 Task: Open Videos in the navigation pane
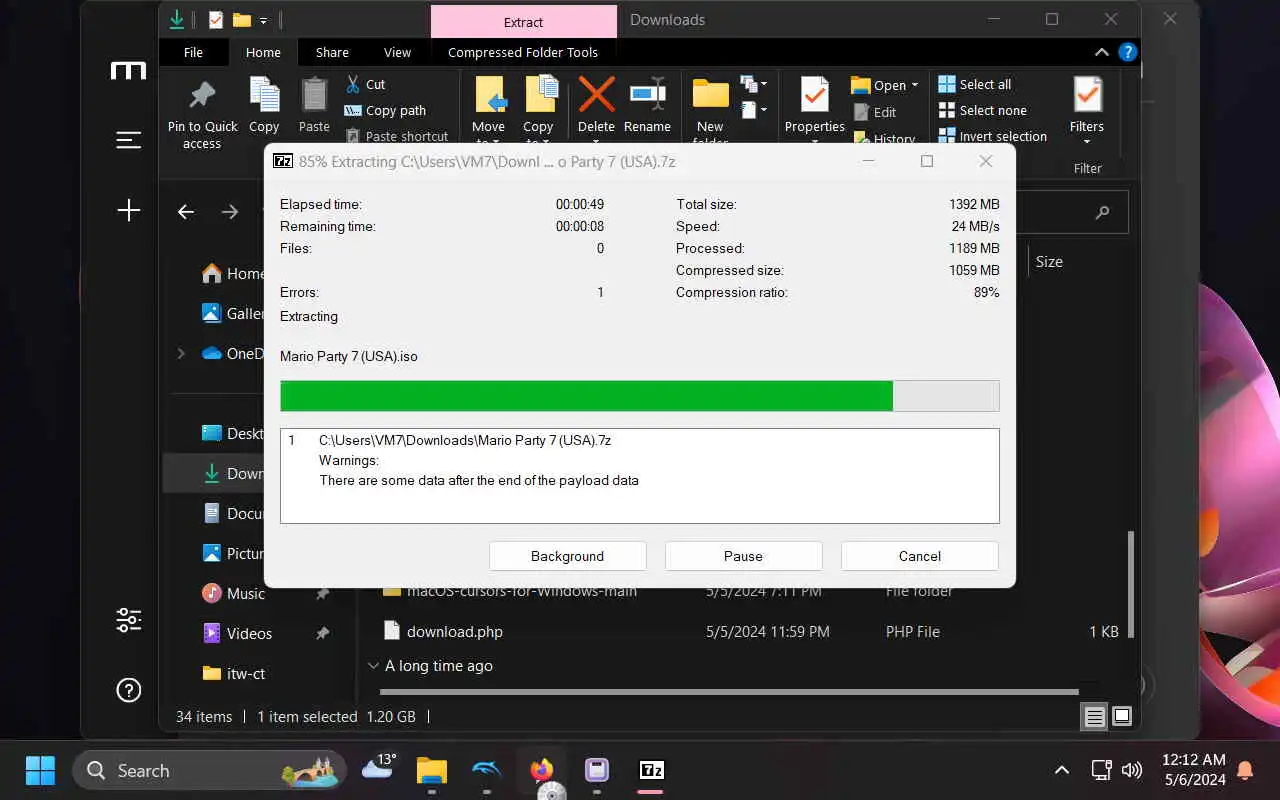[237, 633]
